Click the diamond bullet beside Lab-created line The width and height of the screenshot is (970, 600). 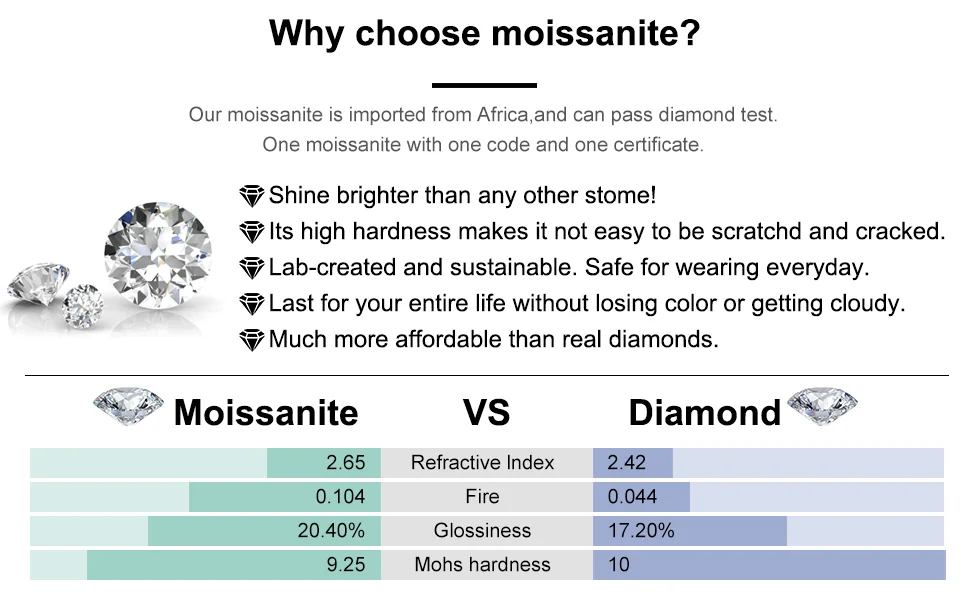click(x=251, y=268)
